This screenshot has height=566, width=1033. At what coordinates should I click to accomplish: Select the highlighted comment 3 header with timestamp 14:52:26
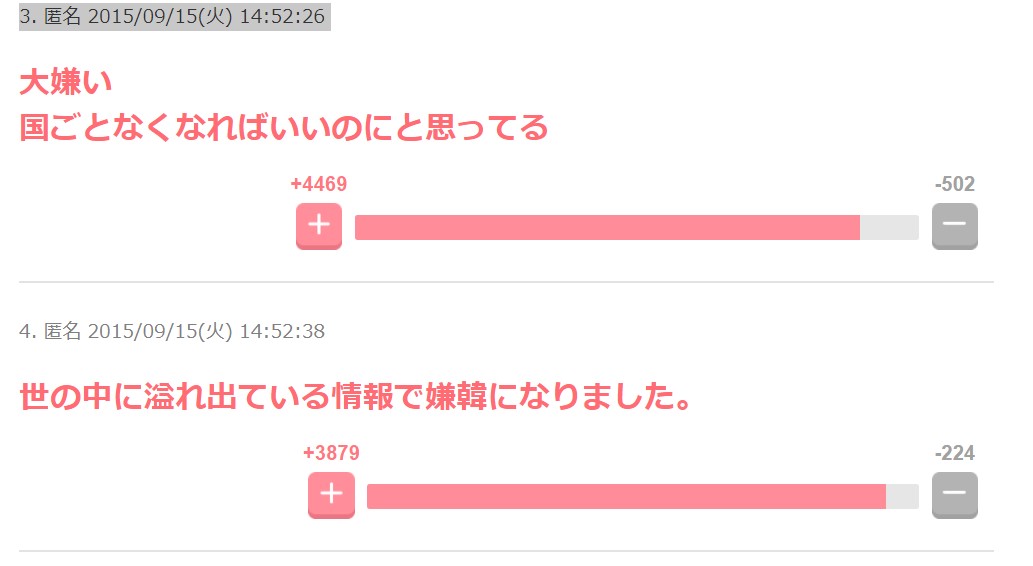pos(174,17)
